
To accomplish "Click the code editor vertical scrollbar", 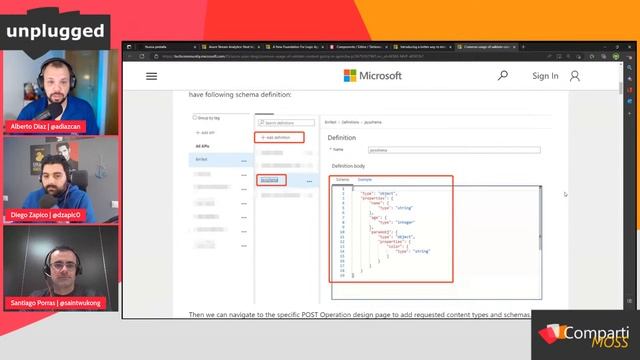I will point(540,218).
